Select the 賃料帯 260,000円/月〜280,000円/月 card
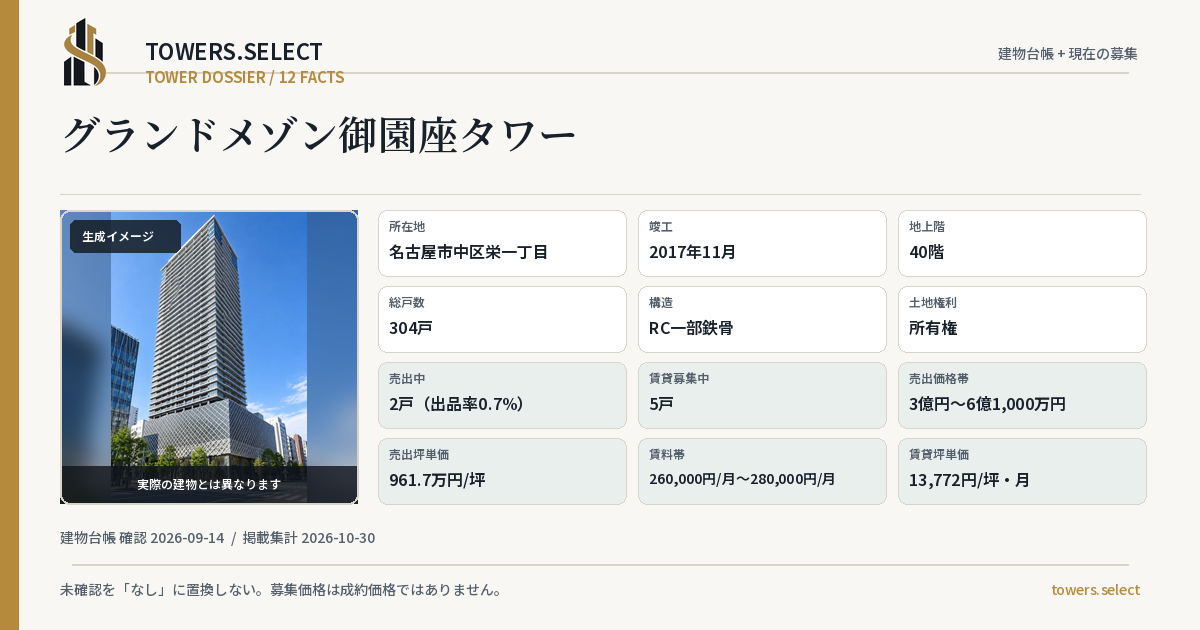Image resolution: width=1200 pixels, height=630 pixels. [762, 471]
